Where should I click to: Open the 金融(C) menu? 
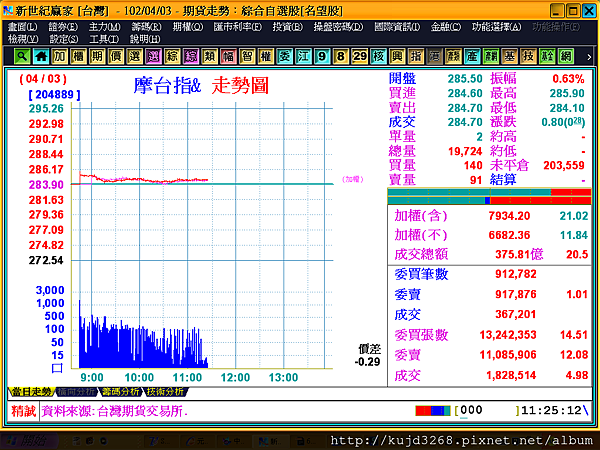click(446, 27)
